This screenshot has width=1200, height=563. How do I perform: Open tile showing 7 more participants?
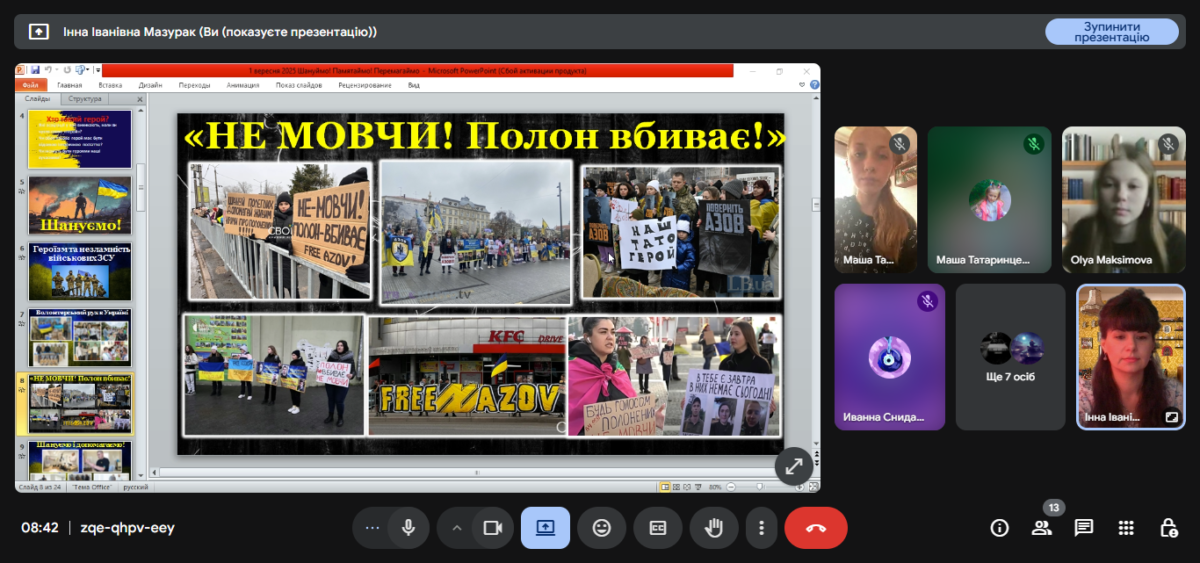pos(1010,356)
